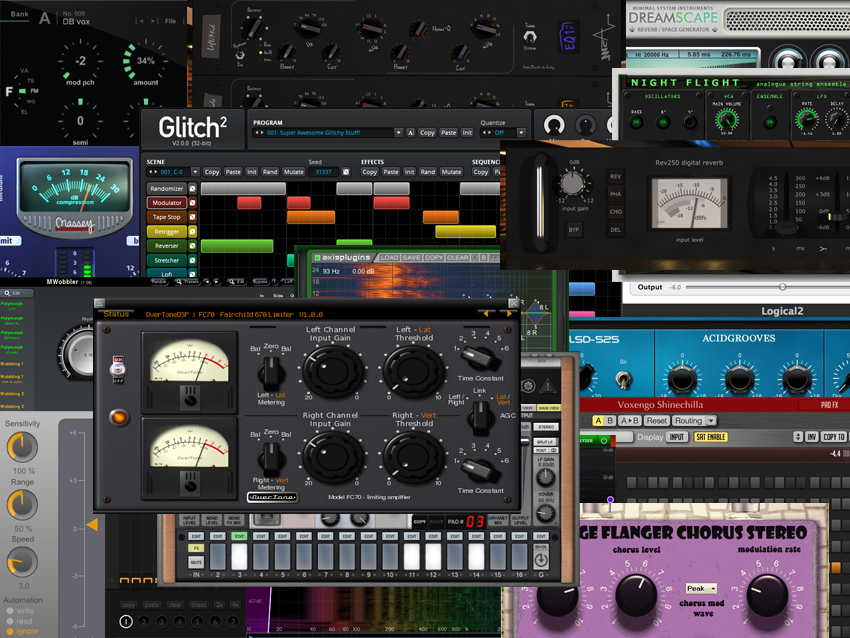Select preset slot A in Voxengo
The image size is (850, 638).
point(598,421)
